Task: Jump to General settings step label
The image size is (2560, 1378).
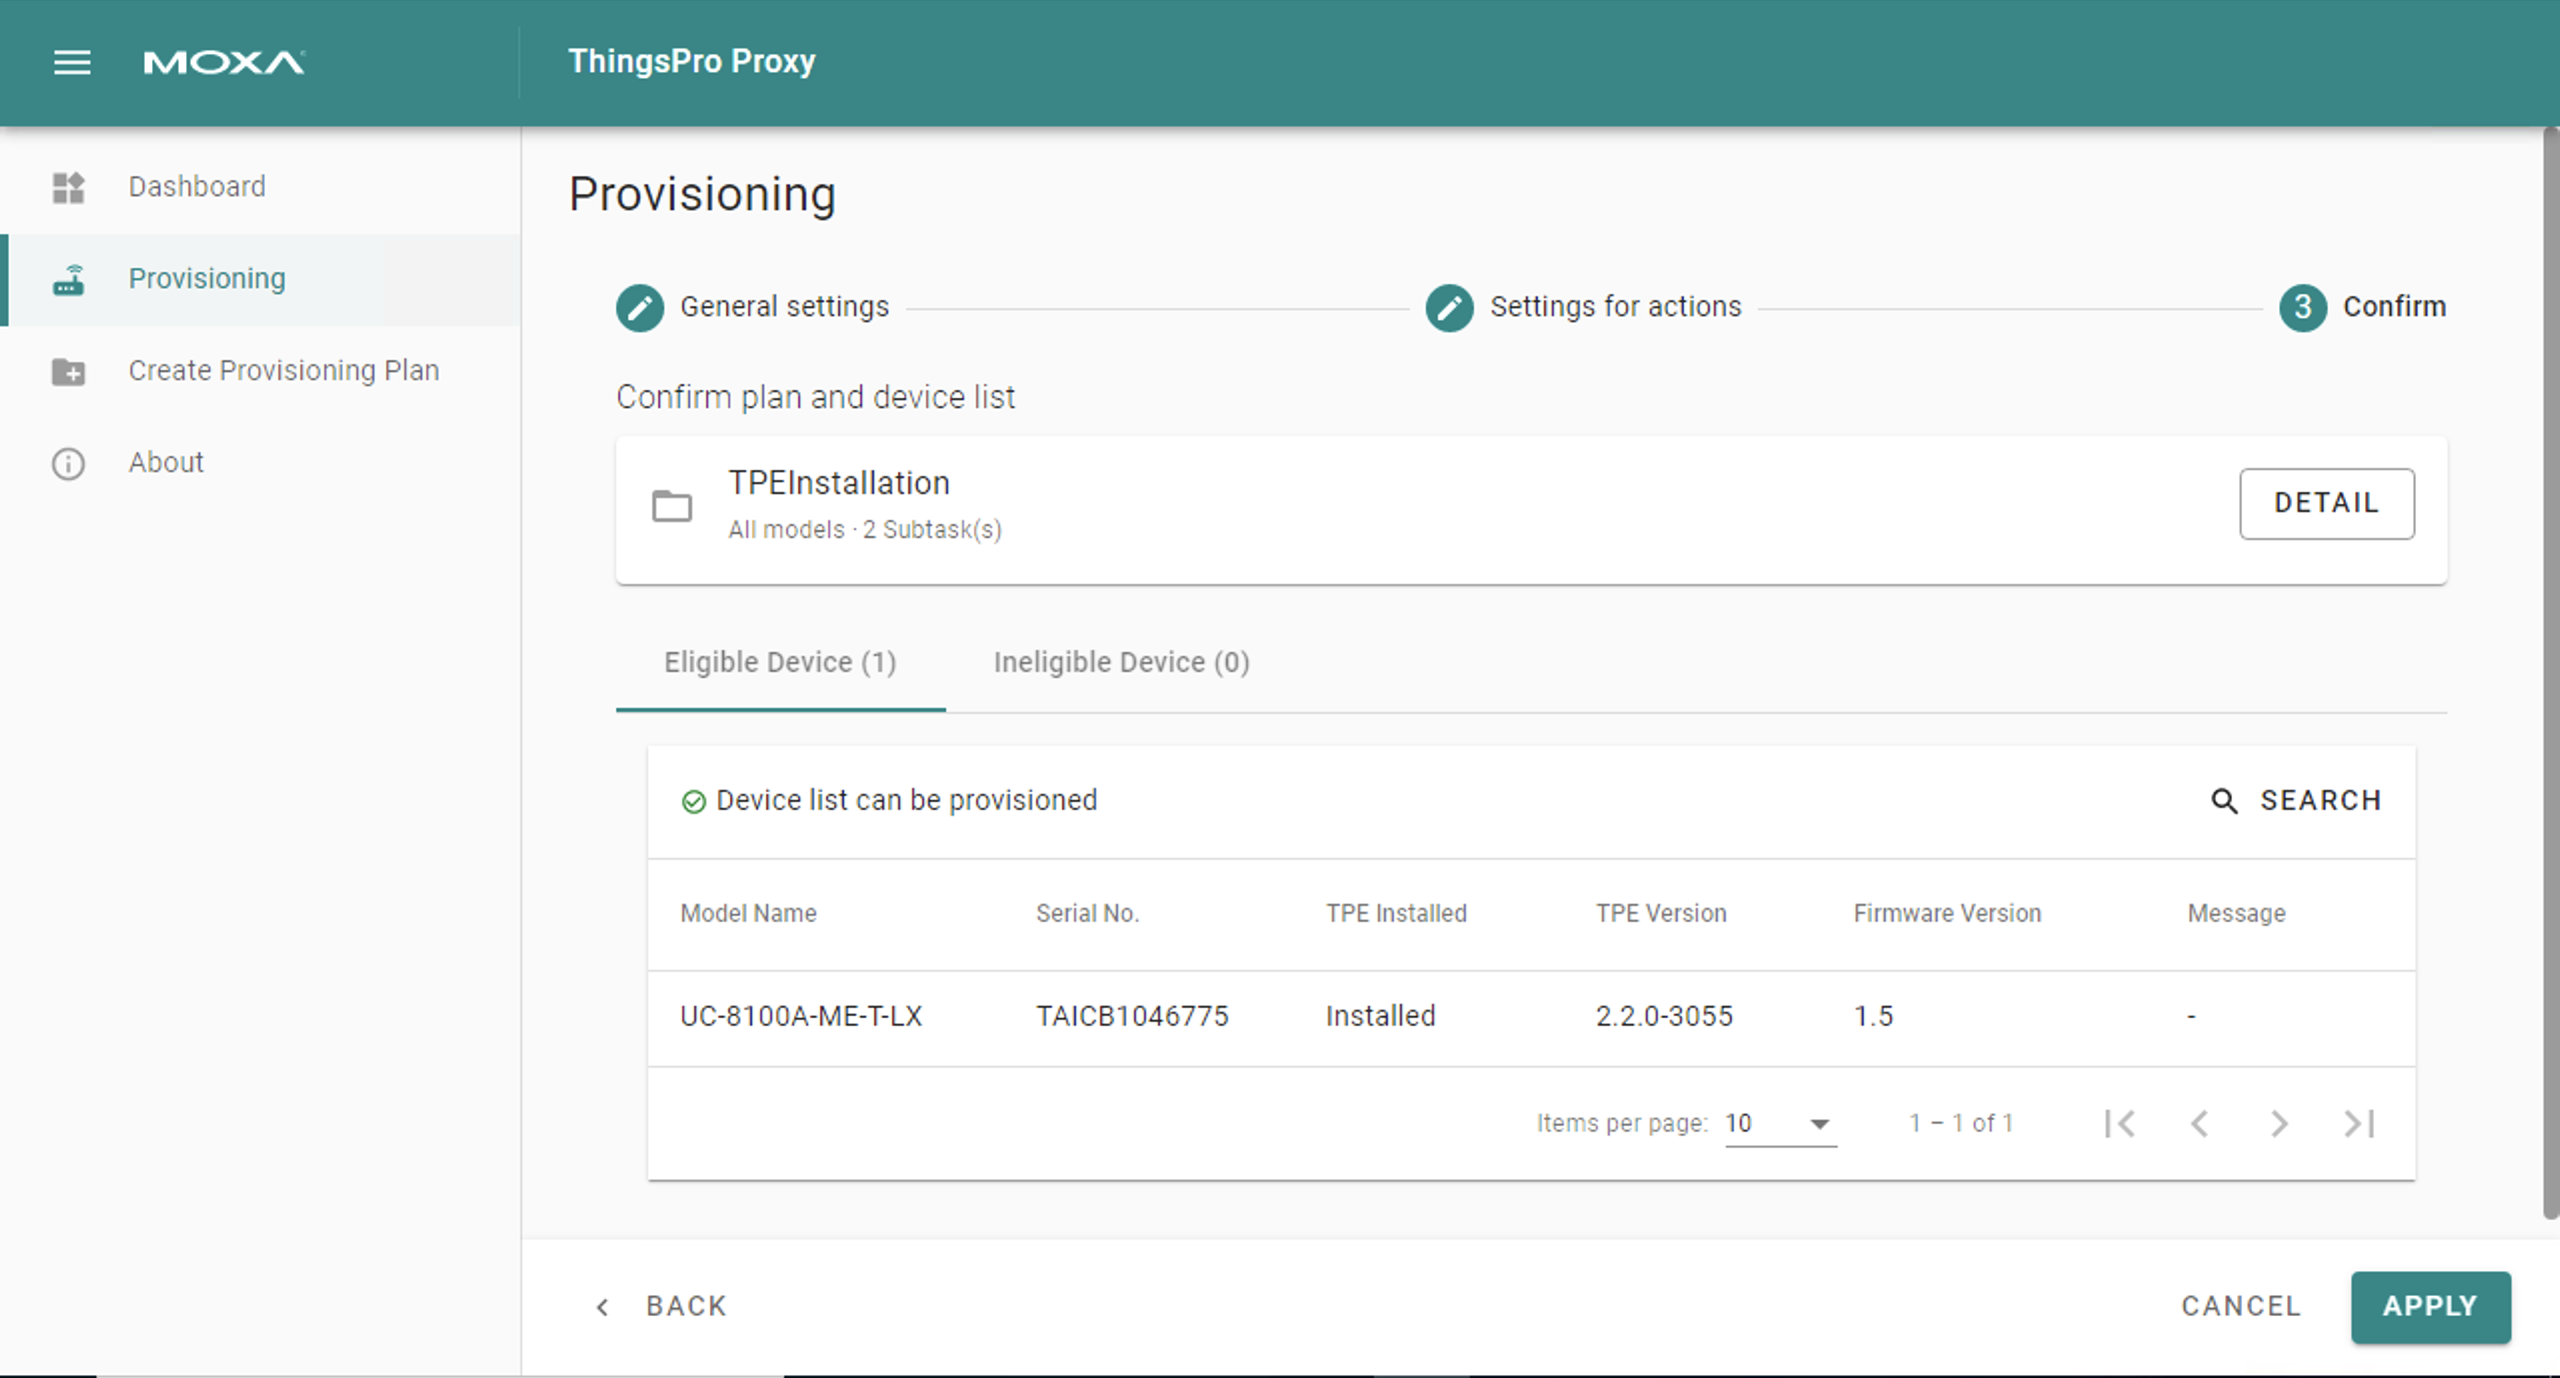Action: 784,307
